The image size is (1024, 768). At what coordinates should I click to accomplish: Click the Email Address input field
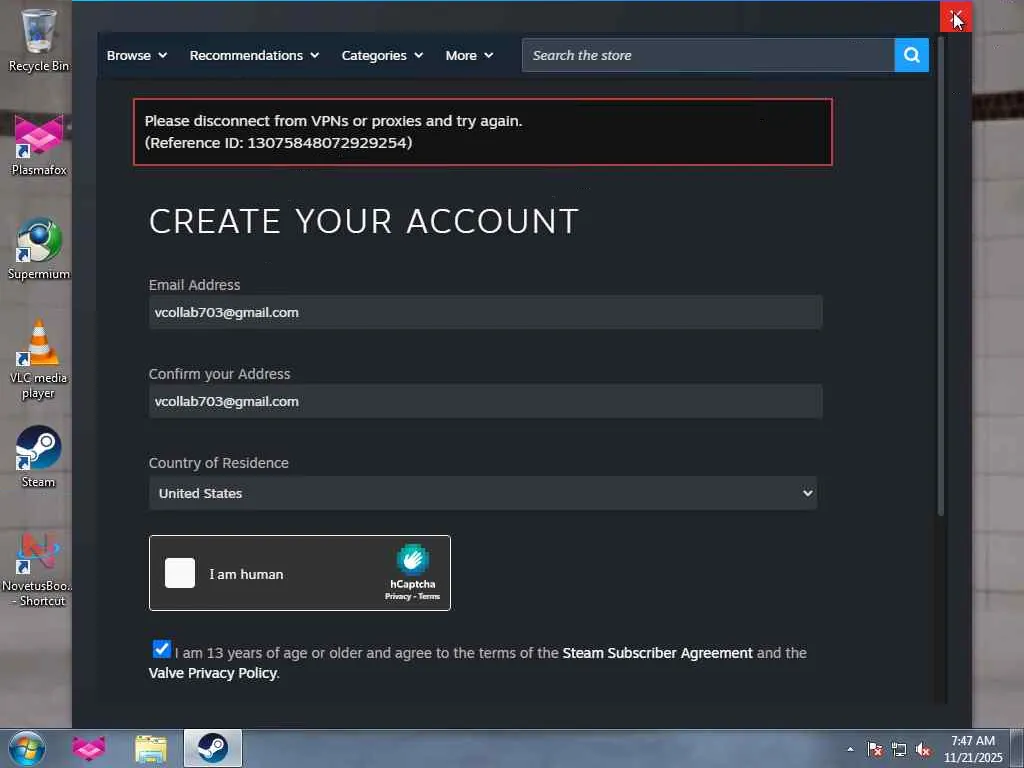[x=485, y=312]
